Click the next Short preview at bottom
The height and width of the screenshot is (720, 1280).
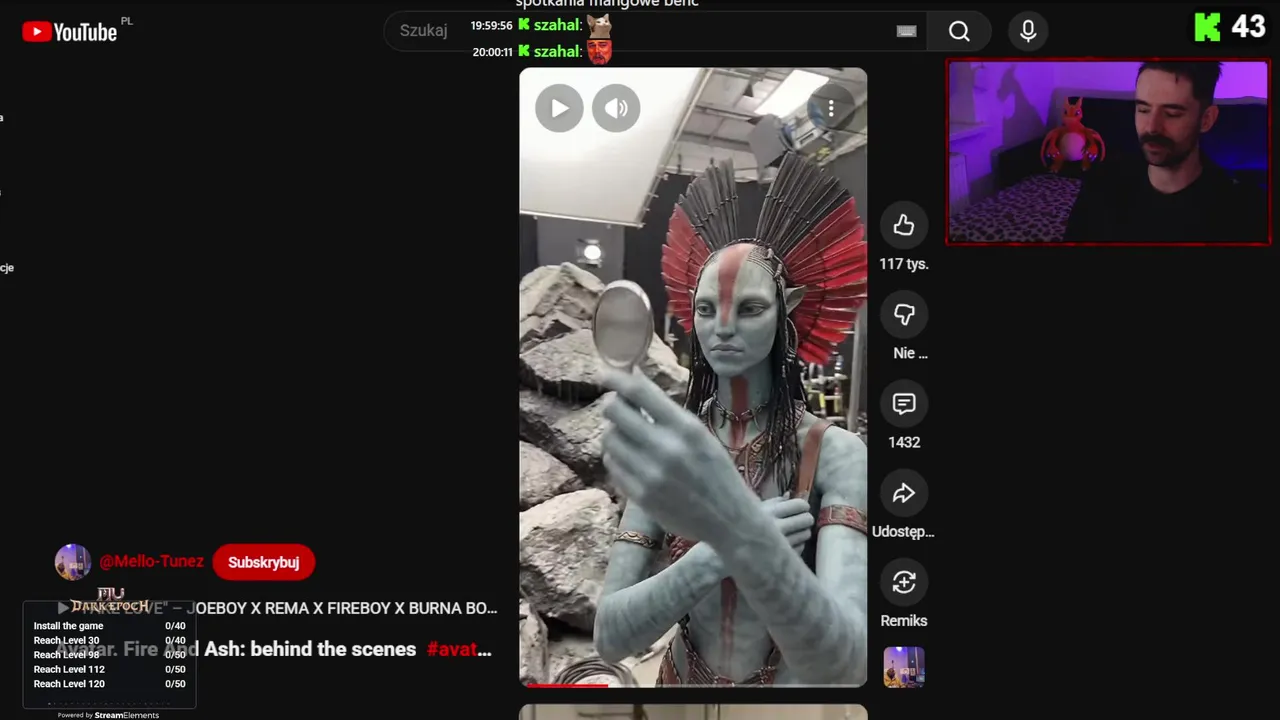point(693,712)
